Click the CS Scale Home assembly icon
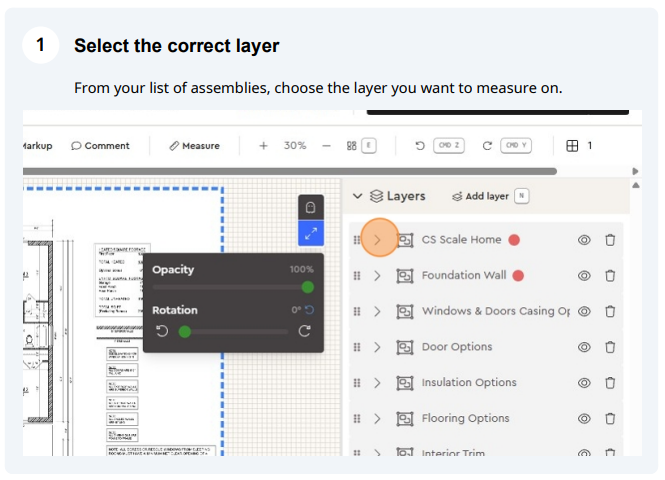Image resolution: width=665 pixels, height=480 pixels. [405, 240]
